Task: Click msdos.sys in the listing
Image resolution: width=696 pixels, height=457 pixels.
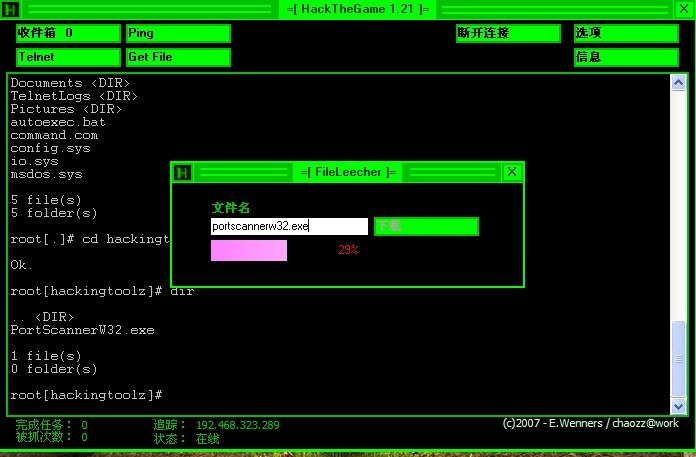Action: (46, 174)
